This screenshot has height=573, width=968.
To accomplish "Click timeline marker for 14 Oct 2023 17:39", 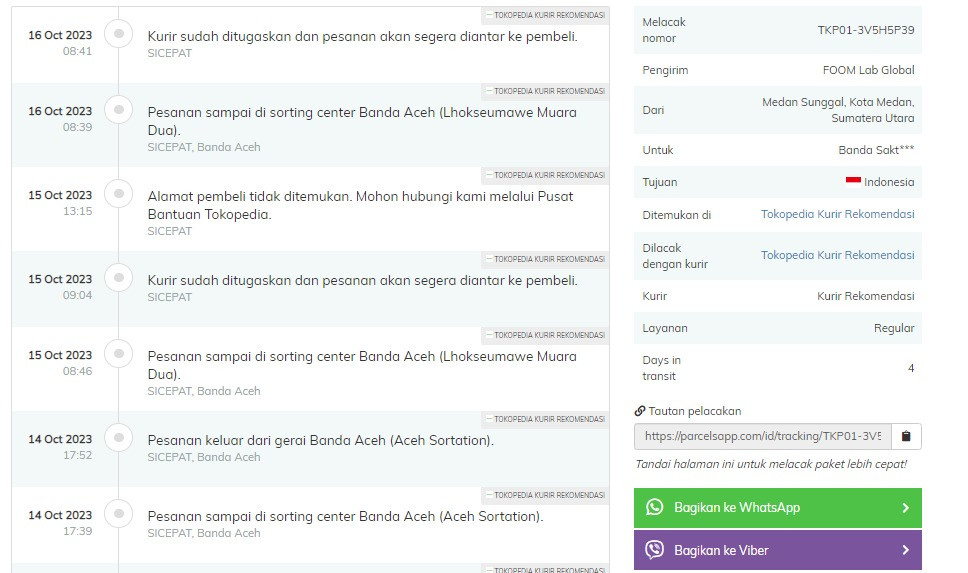I will (119, 513).
